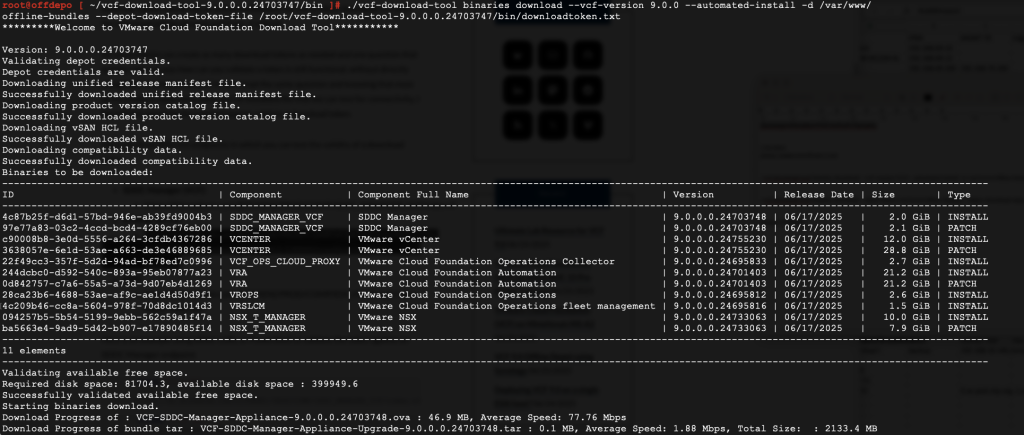Viewport: 1024px width, 435px height.
Task: Click the Type column header
Action: (x=959, y=195)
